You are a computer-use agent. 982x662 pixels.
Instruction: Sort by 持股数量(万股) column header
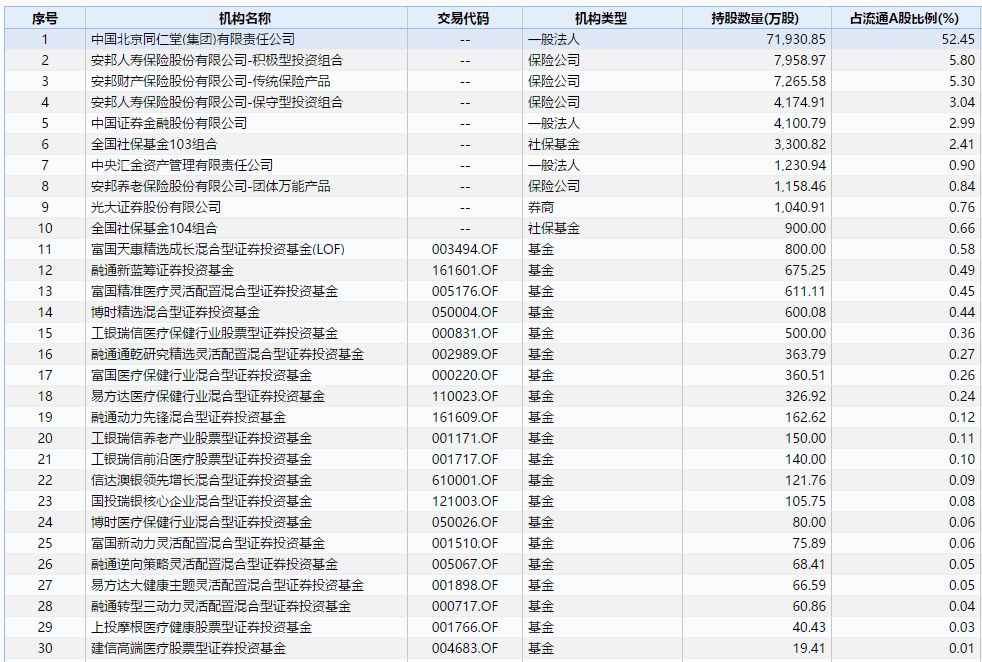tap(756, 19)
